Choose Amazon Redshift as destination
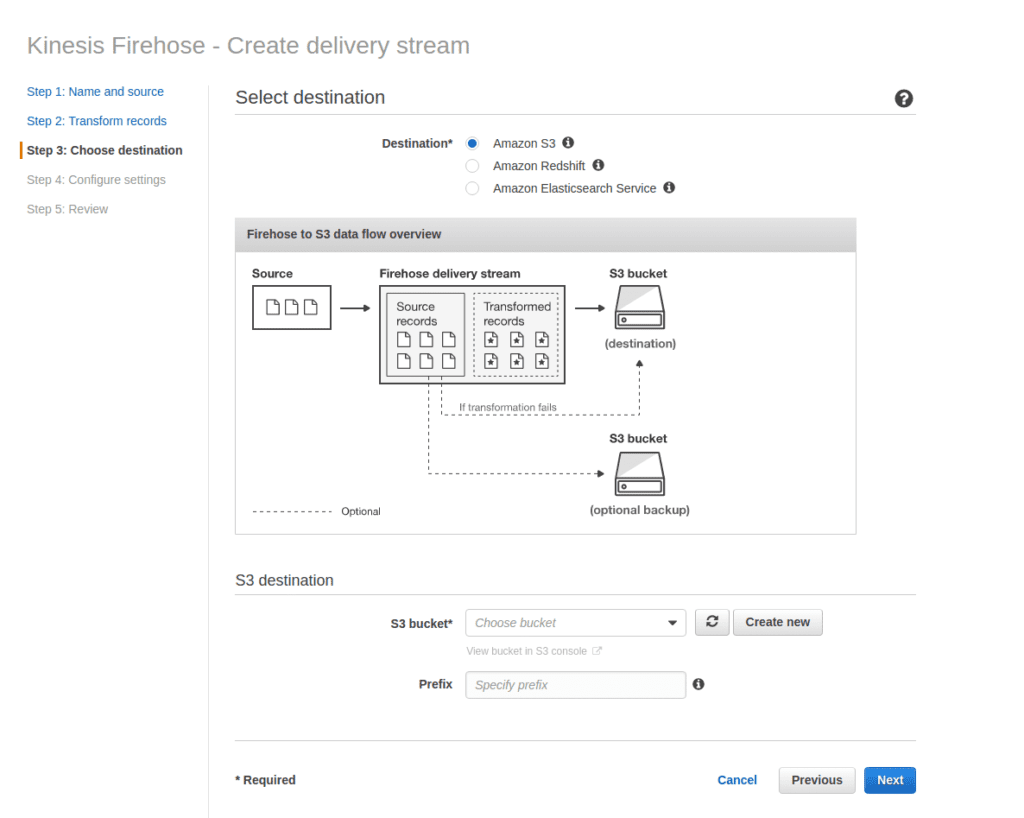 [x=473, y=166]
